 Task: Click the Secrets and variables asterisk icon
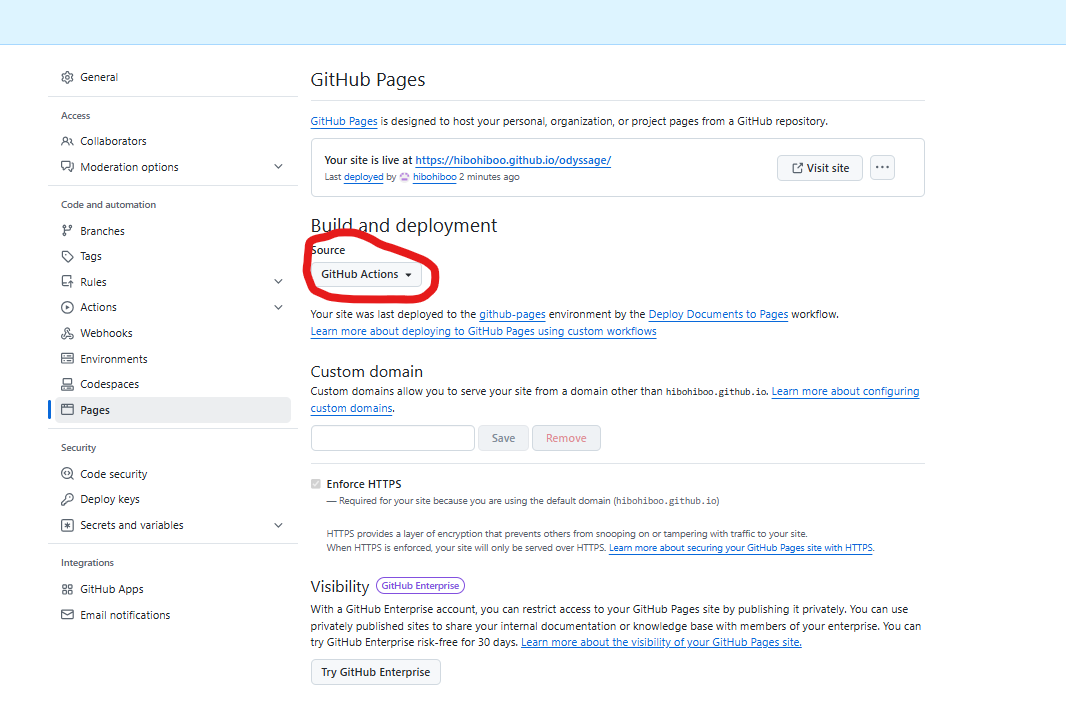pos(67,525)
